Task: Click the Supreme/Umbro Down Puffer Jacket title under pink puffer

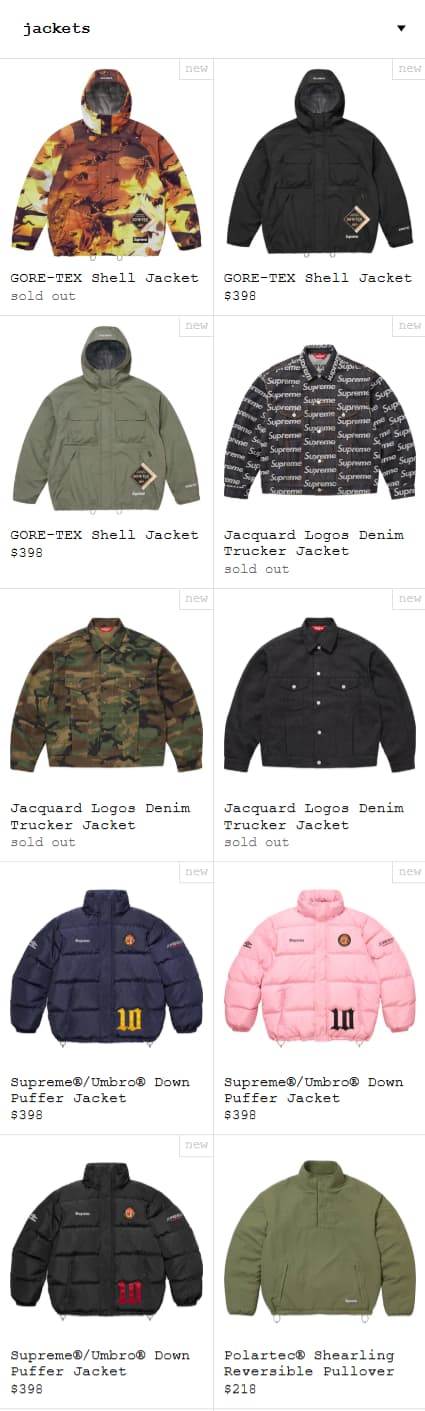Action: click(314, 1090)
